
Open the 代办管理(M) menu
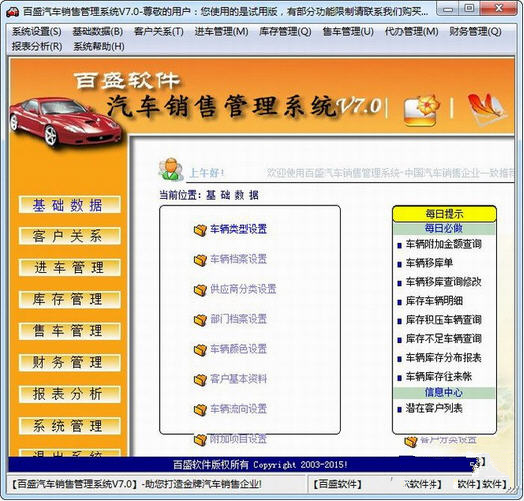[411, 32]
